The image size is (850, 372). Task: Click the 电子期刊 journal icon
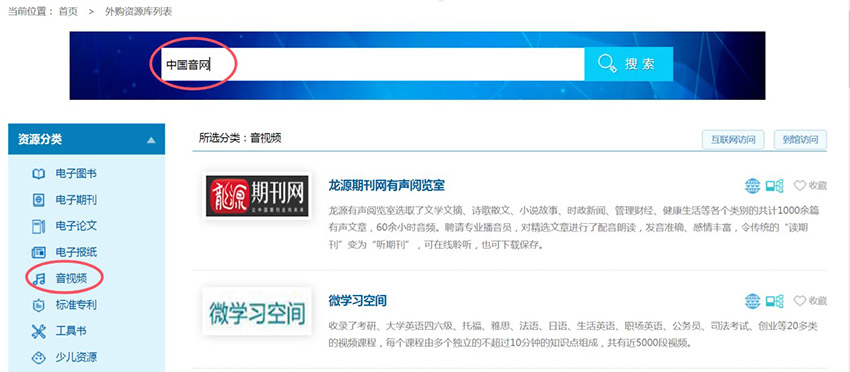38,200
